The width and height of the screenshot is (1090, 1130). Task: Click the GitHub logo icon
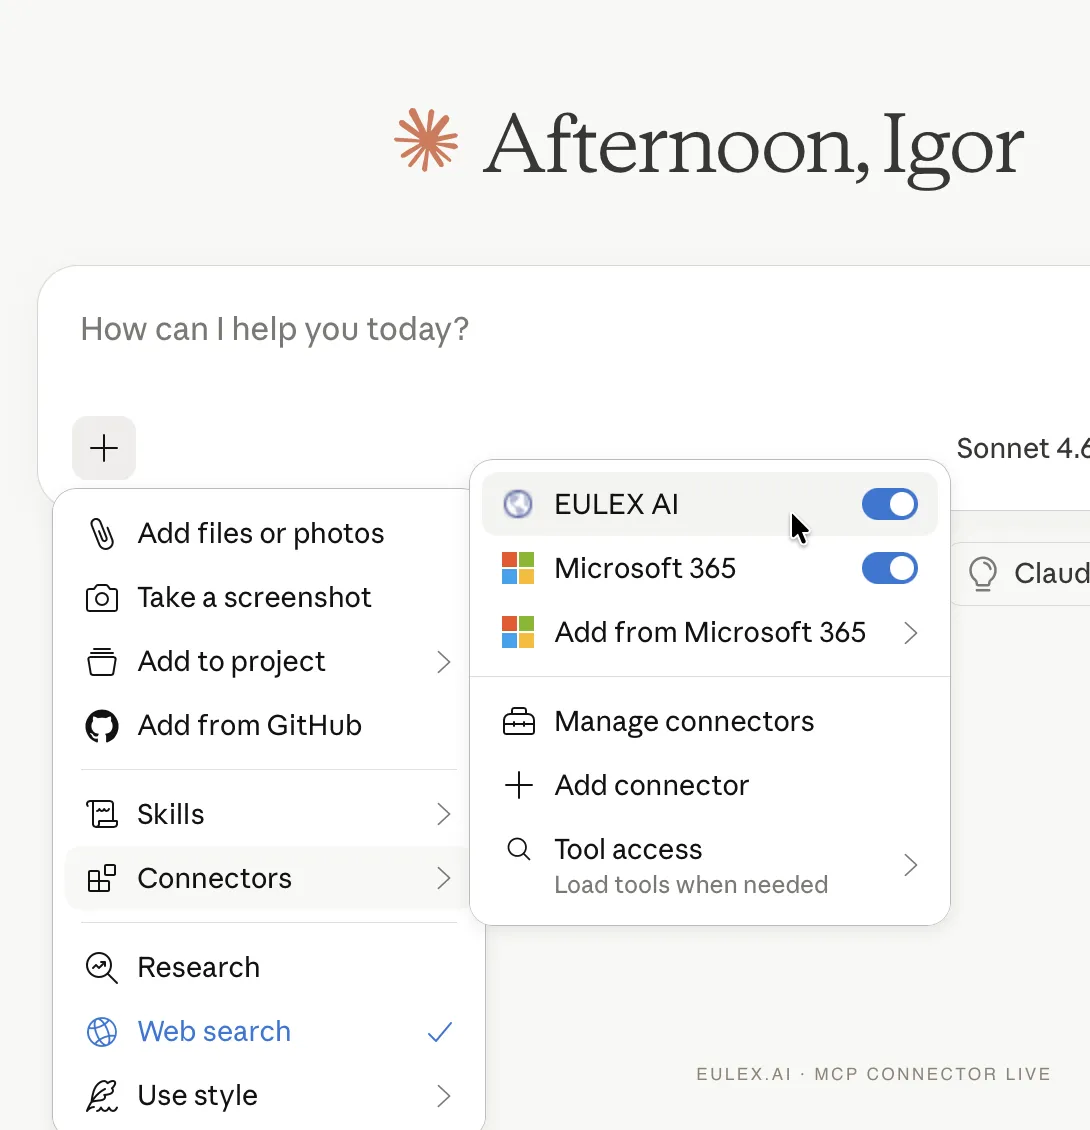102,726
